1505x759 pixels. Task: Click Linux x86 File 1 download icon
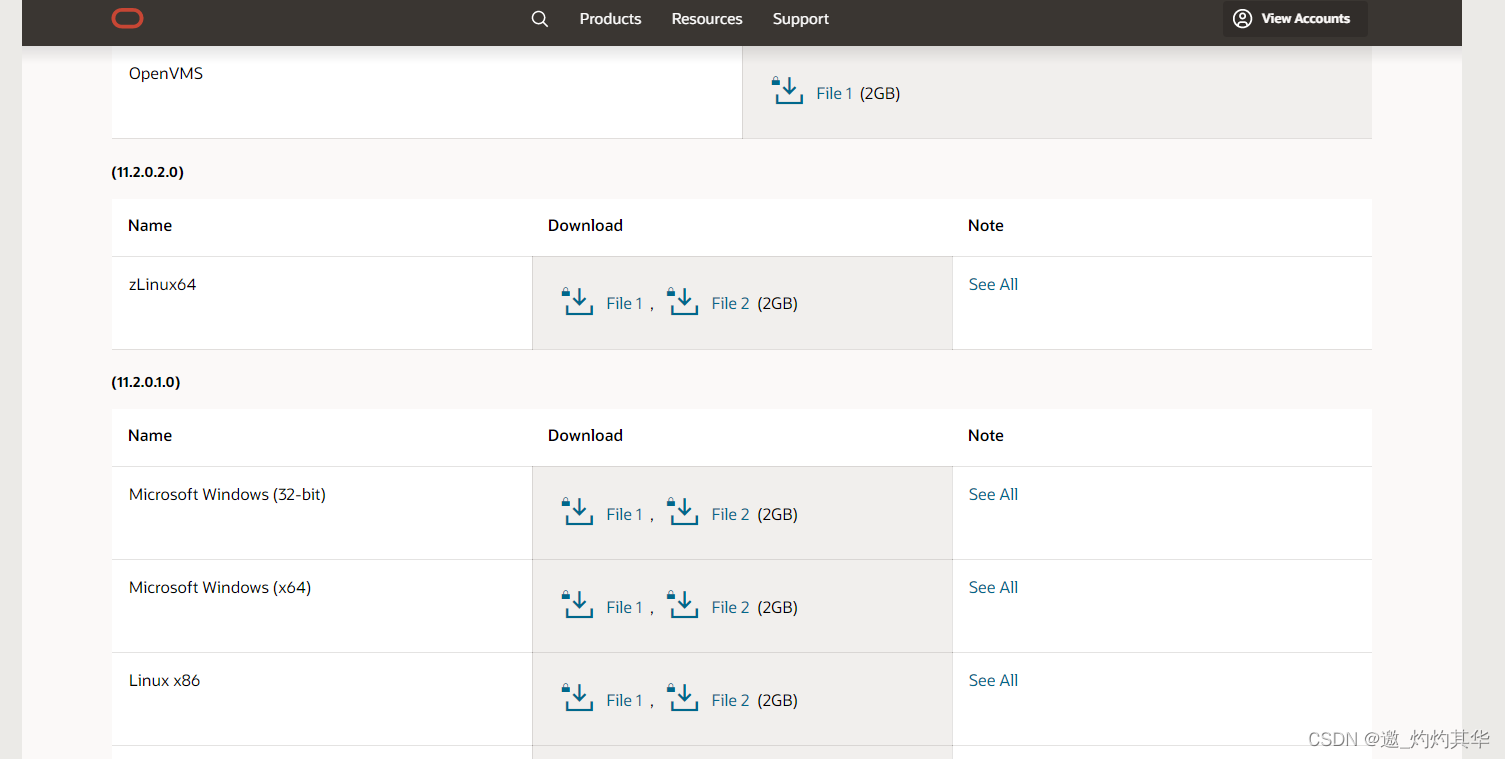pos(578,698)
